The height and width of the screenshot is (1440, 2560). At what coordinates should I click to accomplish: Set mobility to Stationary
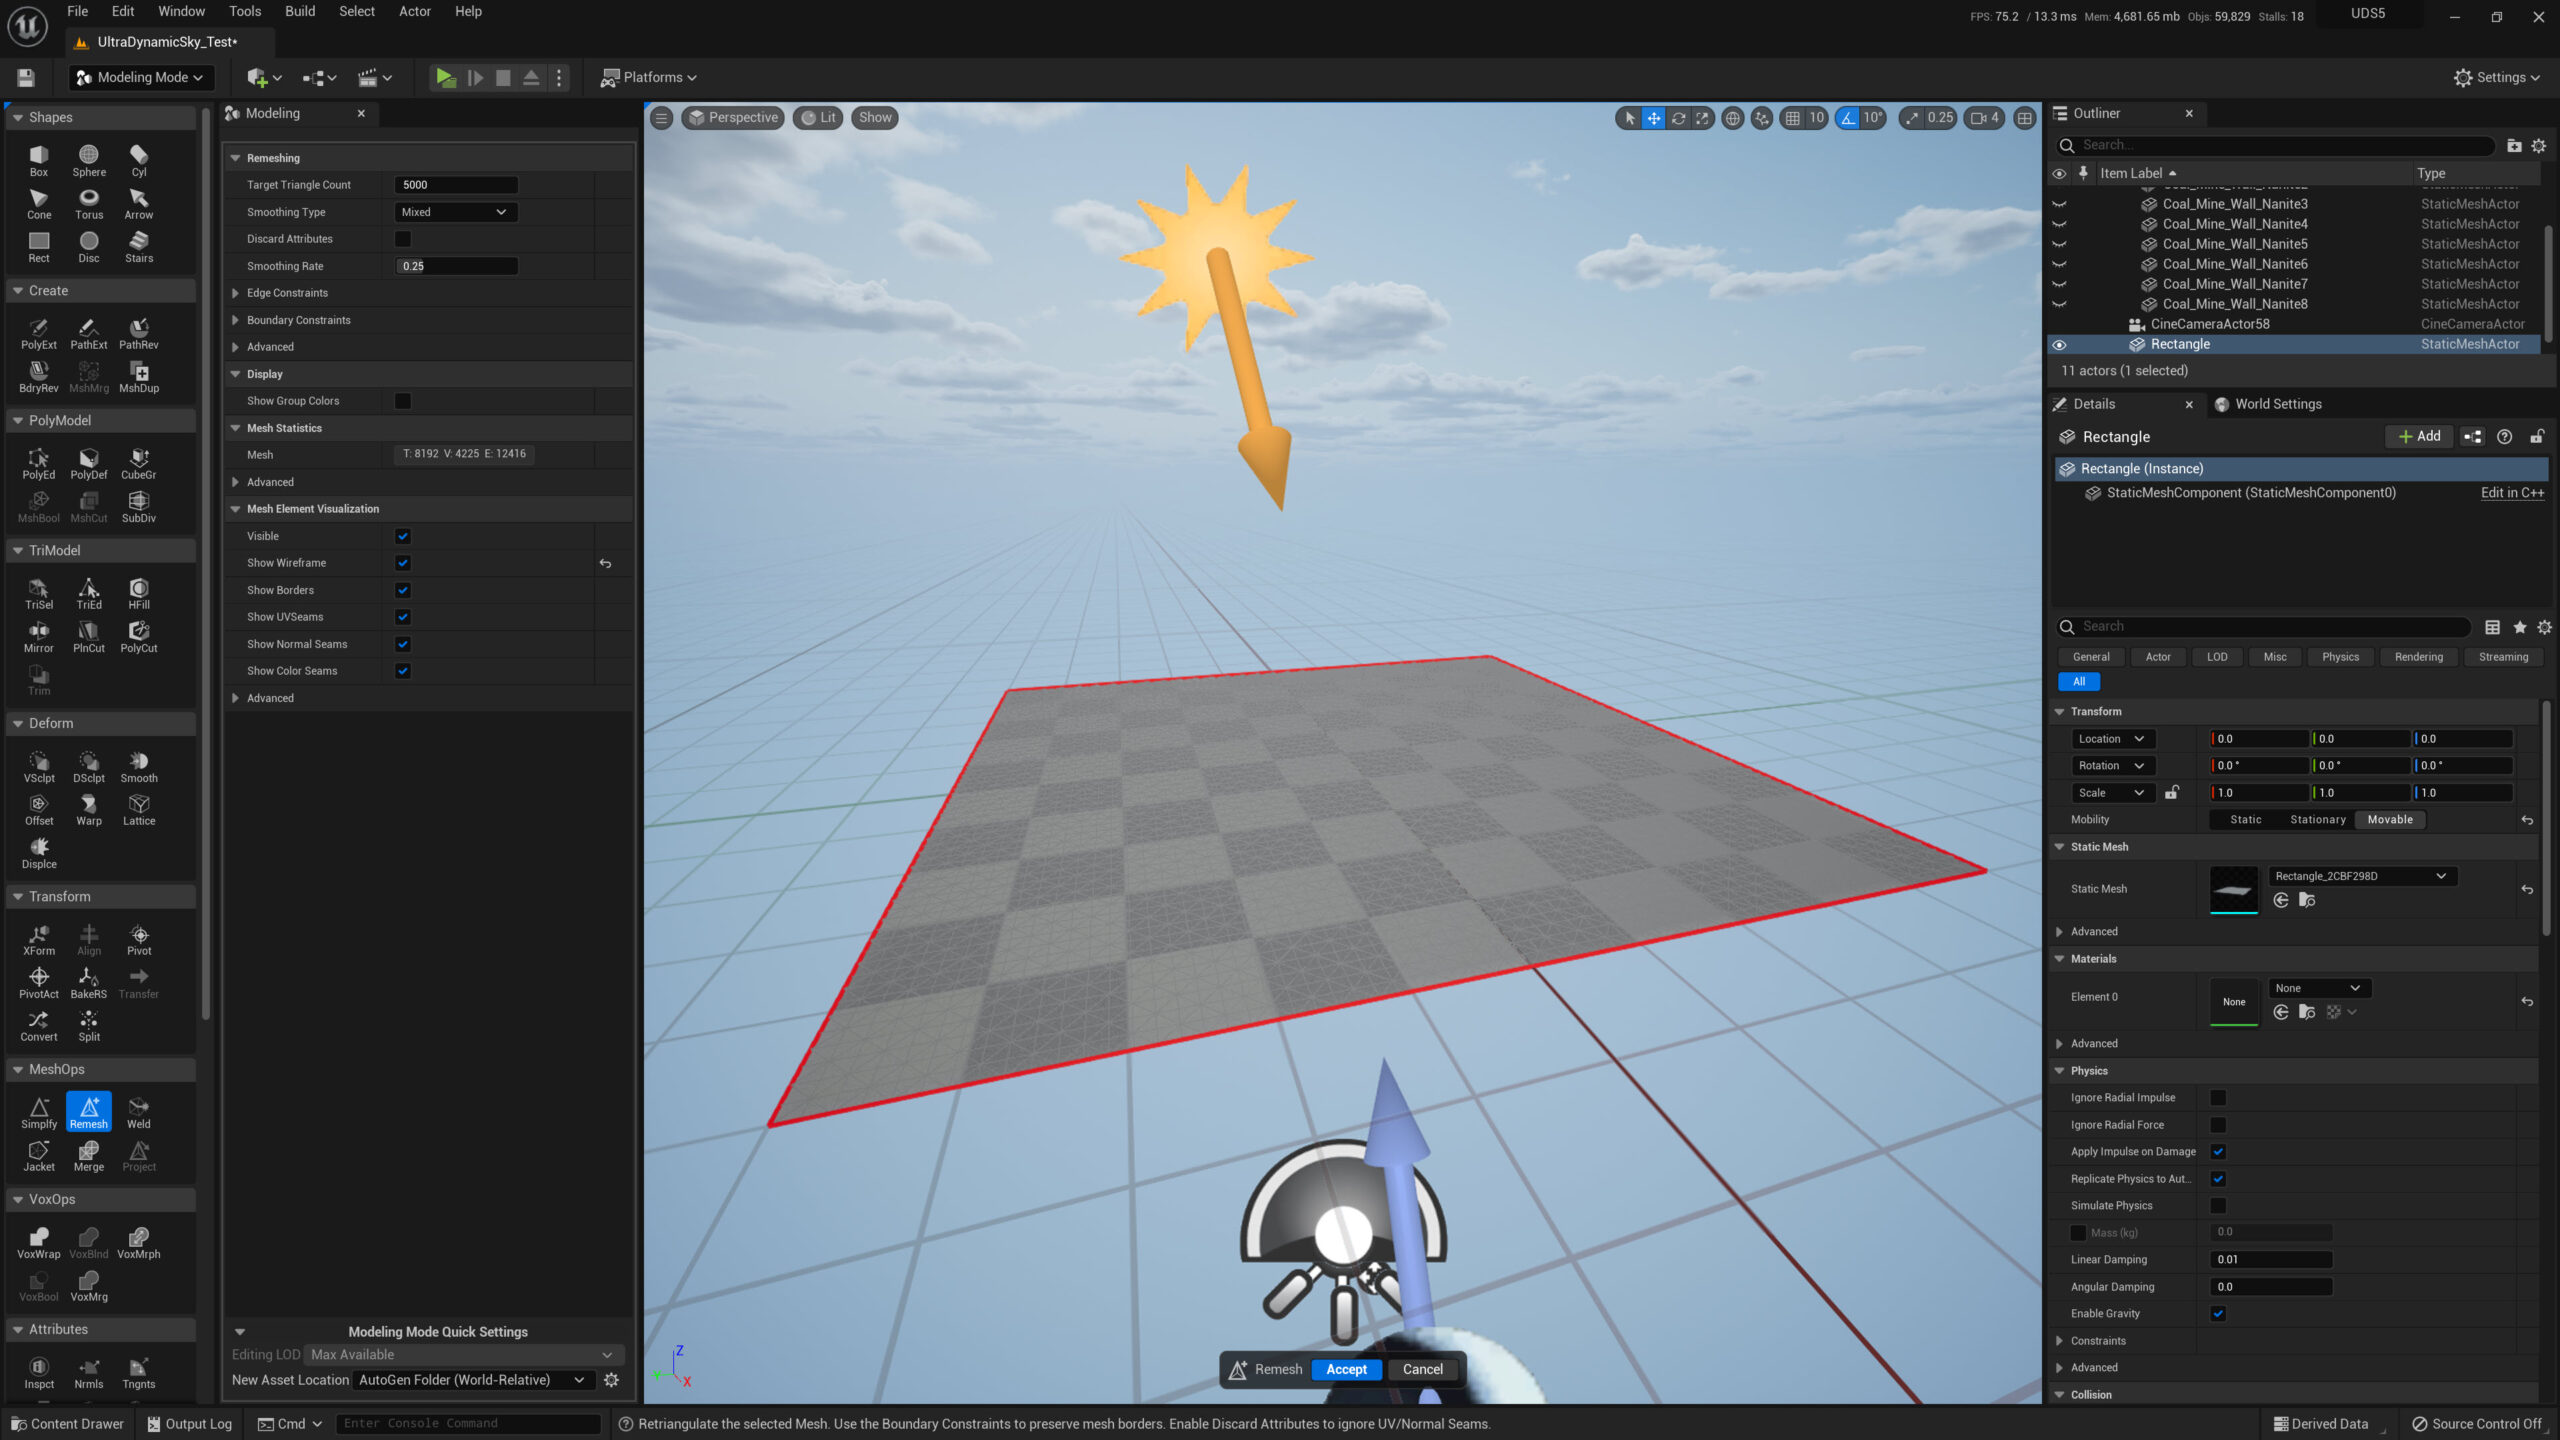[2317, 819]
